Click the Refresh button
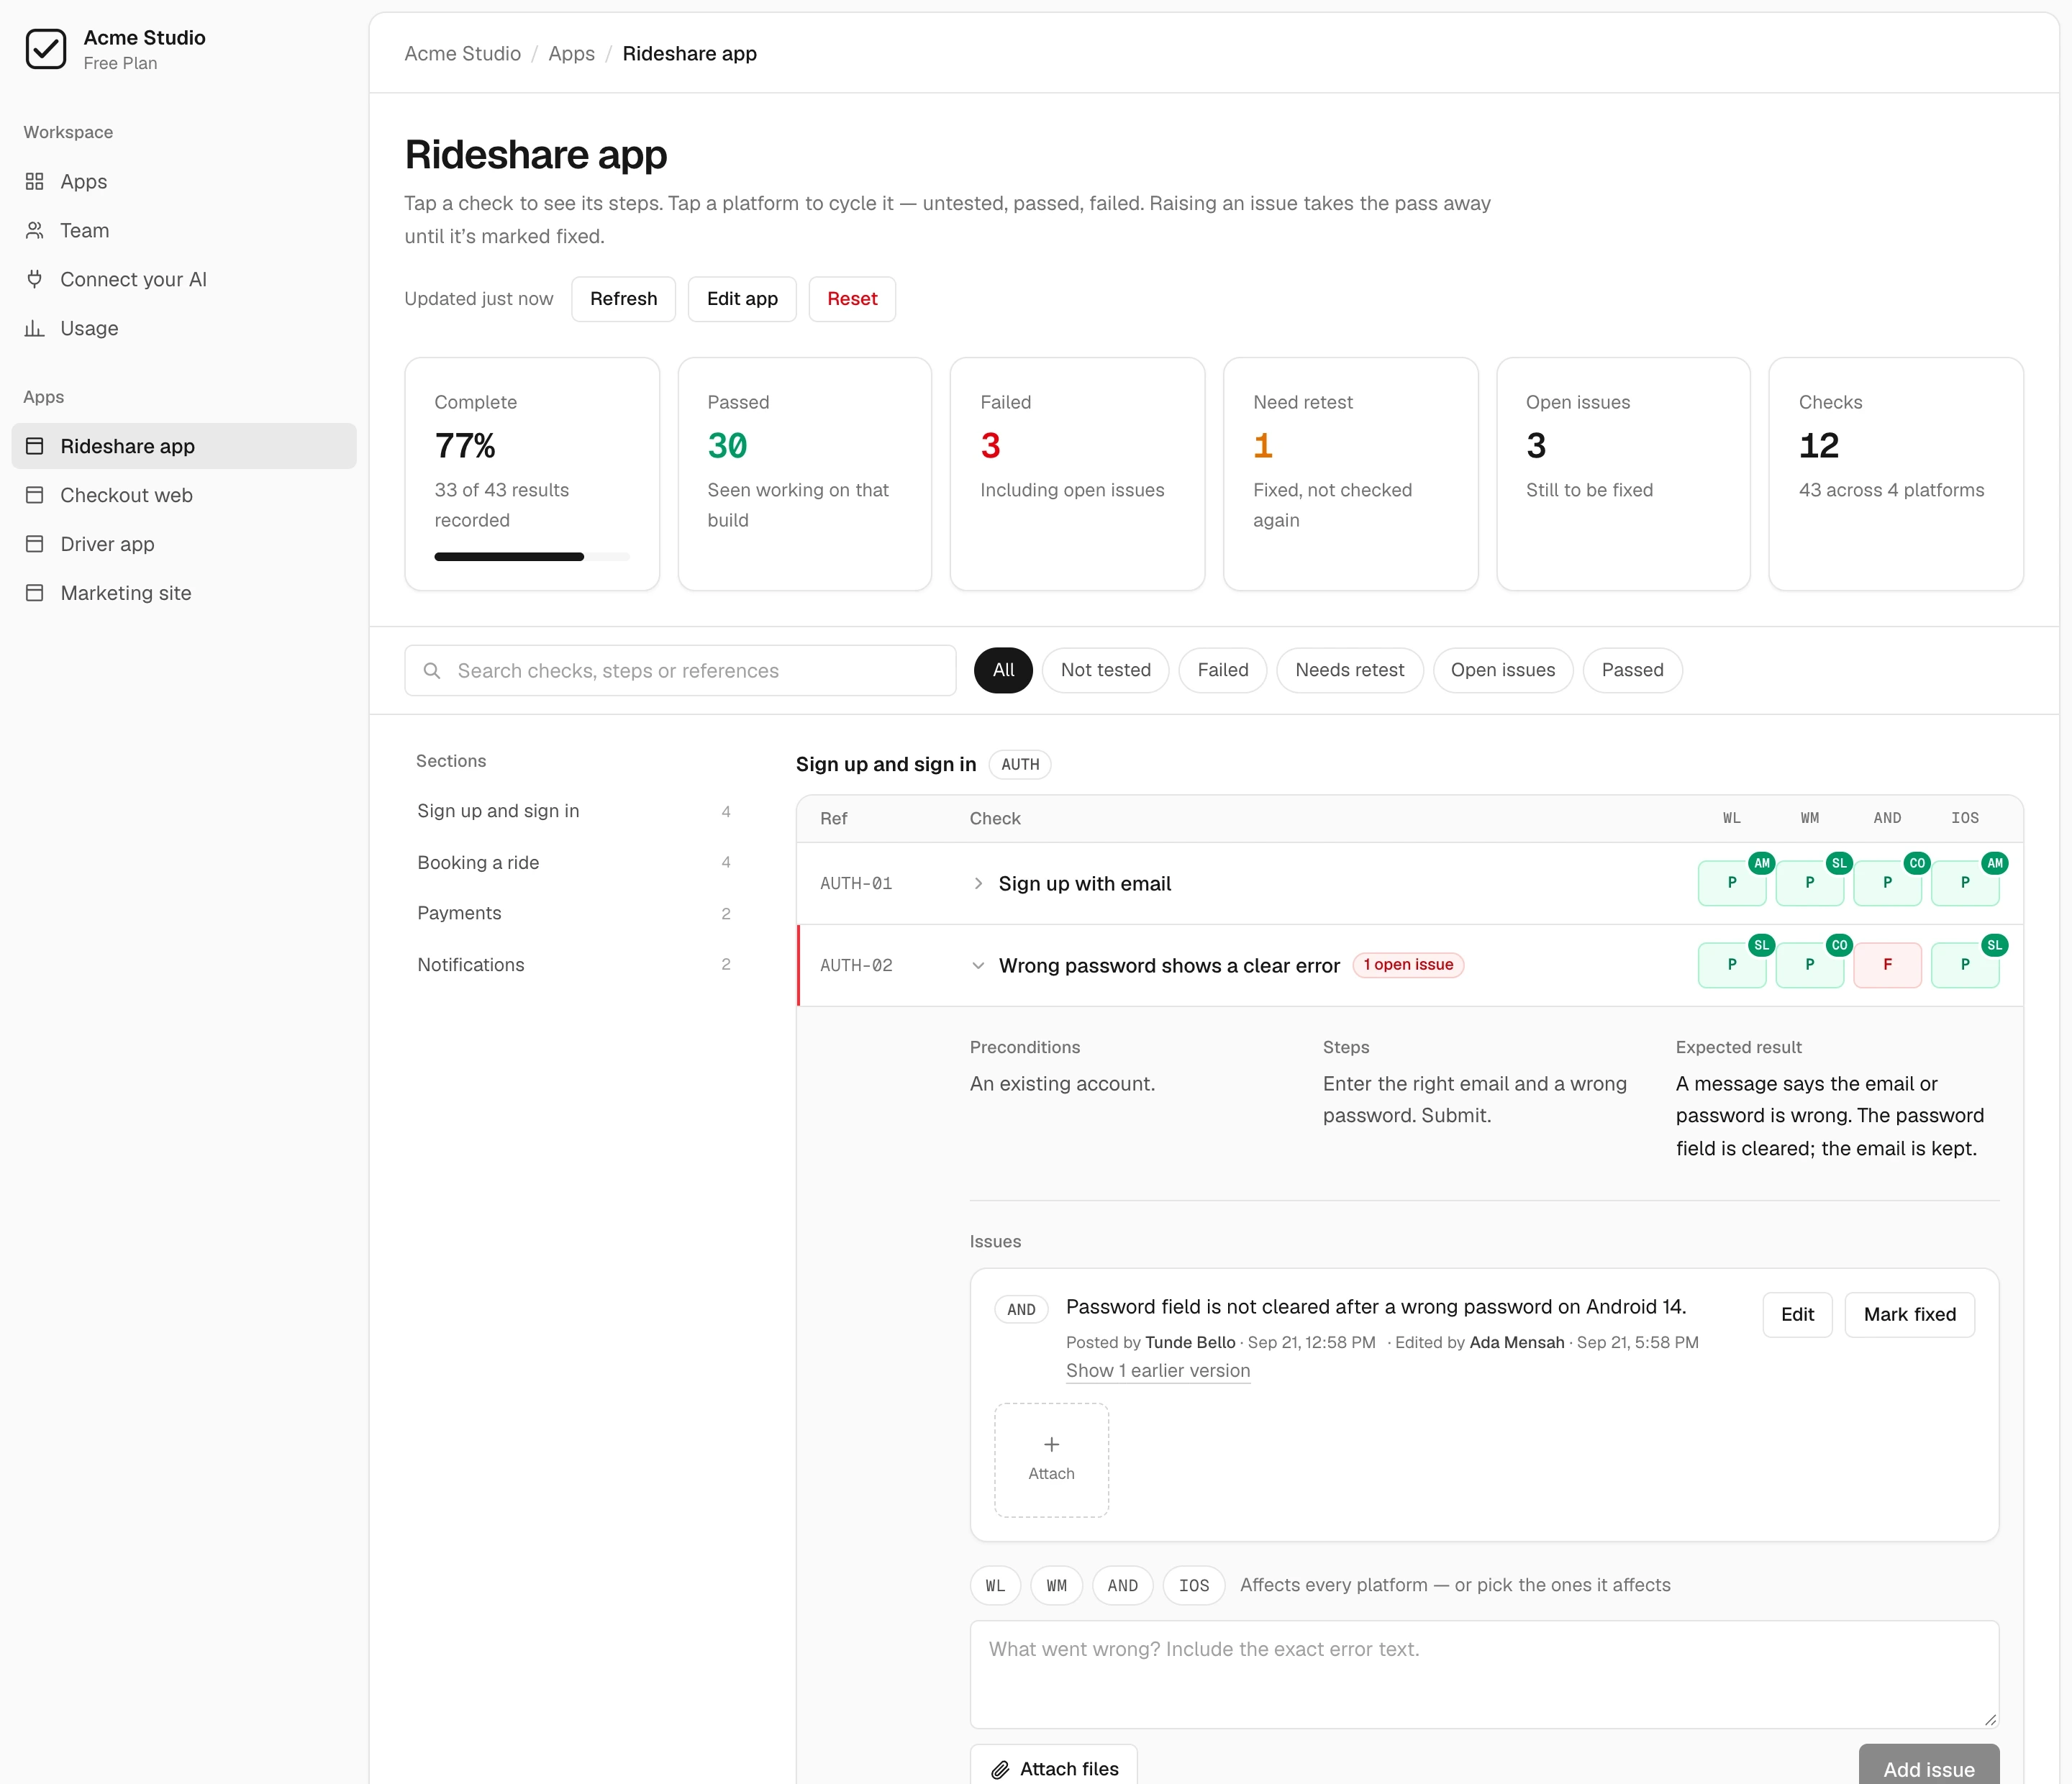Image resolution: width=2072 pixels, height=1784 pixels. 623,299
